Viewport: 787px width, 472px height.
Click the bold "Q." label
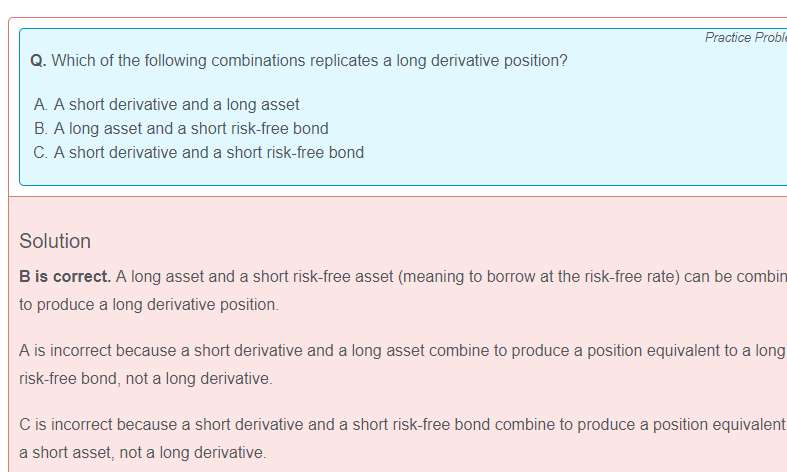click(38, 60)
